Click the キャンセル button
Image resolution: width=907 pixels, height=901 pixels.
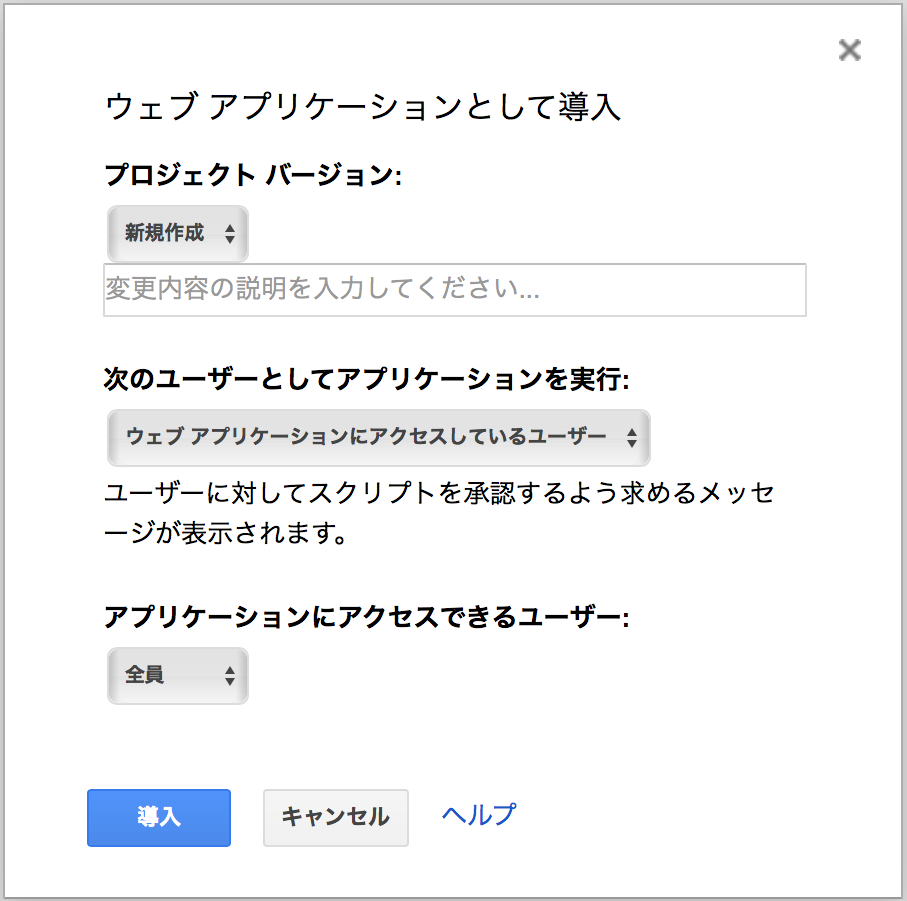(x=335, y=817)
